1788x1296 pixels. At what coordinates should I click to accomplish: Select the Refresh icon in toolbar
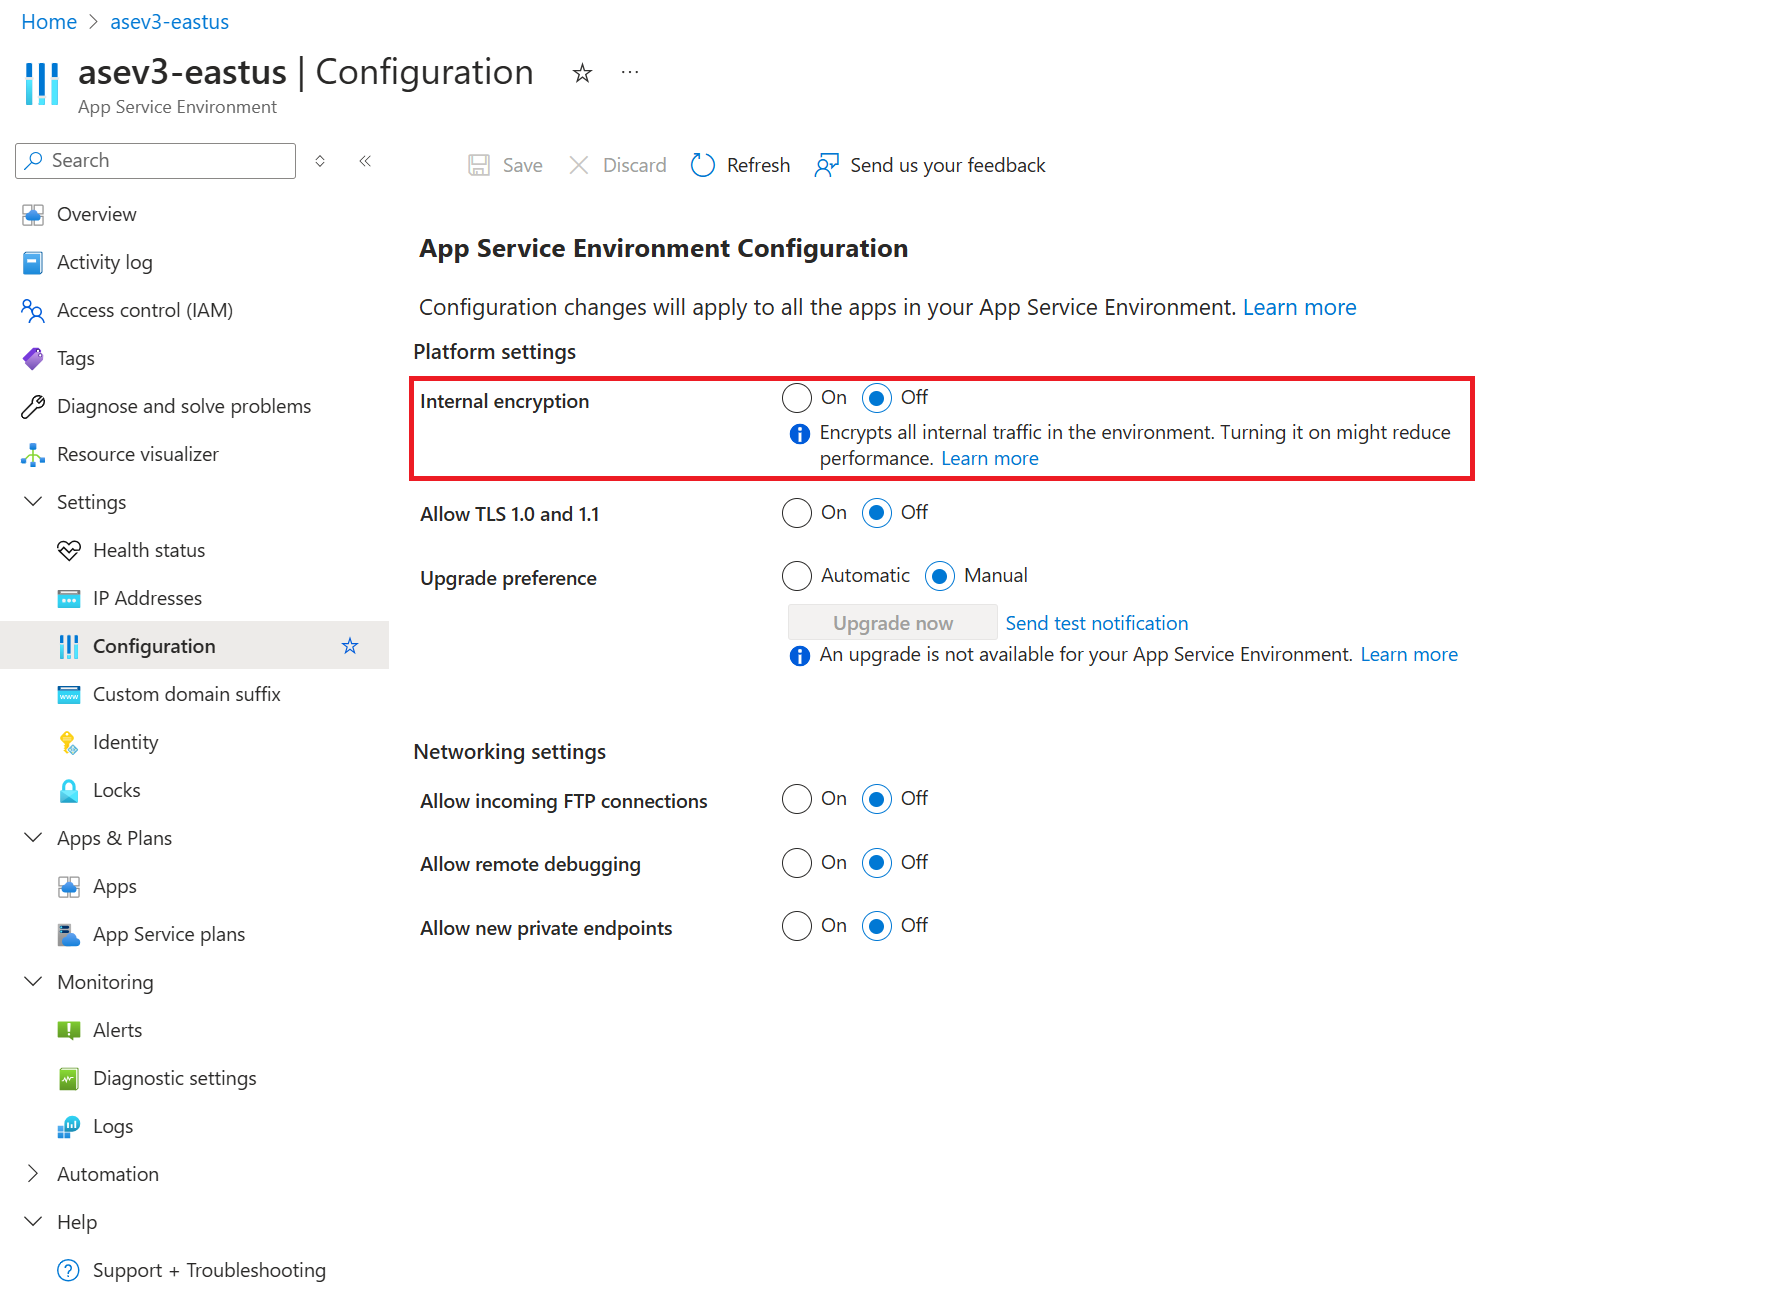pos(703,165)
